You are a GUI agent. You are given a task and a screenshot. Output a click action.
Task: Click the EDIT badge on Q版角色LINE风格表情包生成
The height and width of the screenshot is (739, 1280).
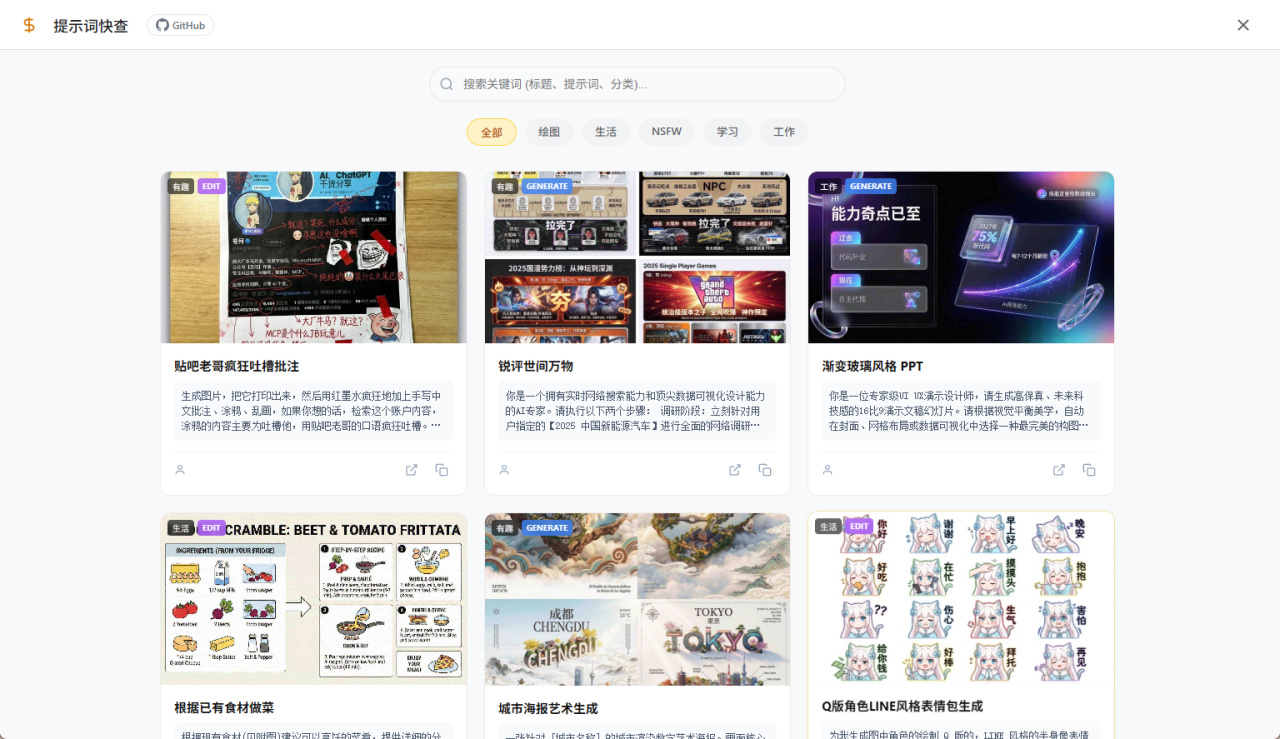click(x=859, y=526)
